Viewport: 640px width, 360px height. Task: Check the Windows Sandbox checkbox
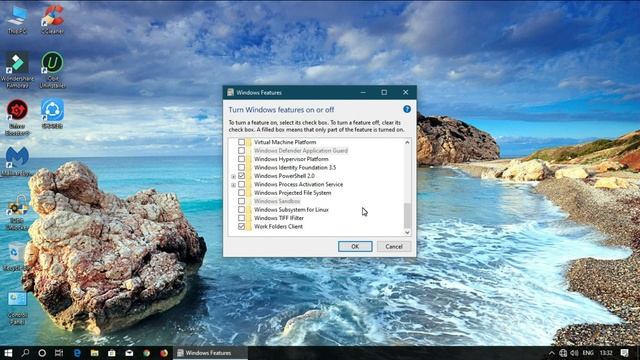pyautogui.click(x=241, y=201)
